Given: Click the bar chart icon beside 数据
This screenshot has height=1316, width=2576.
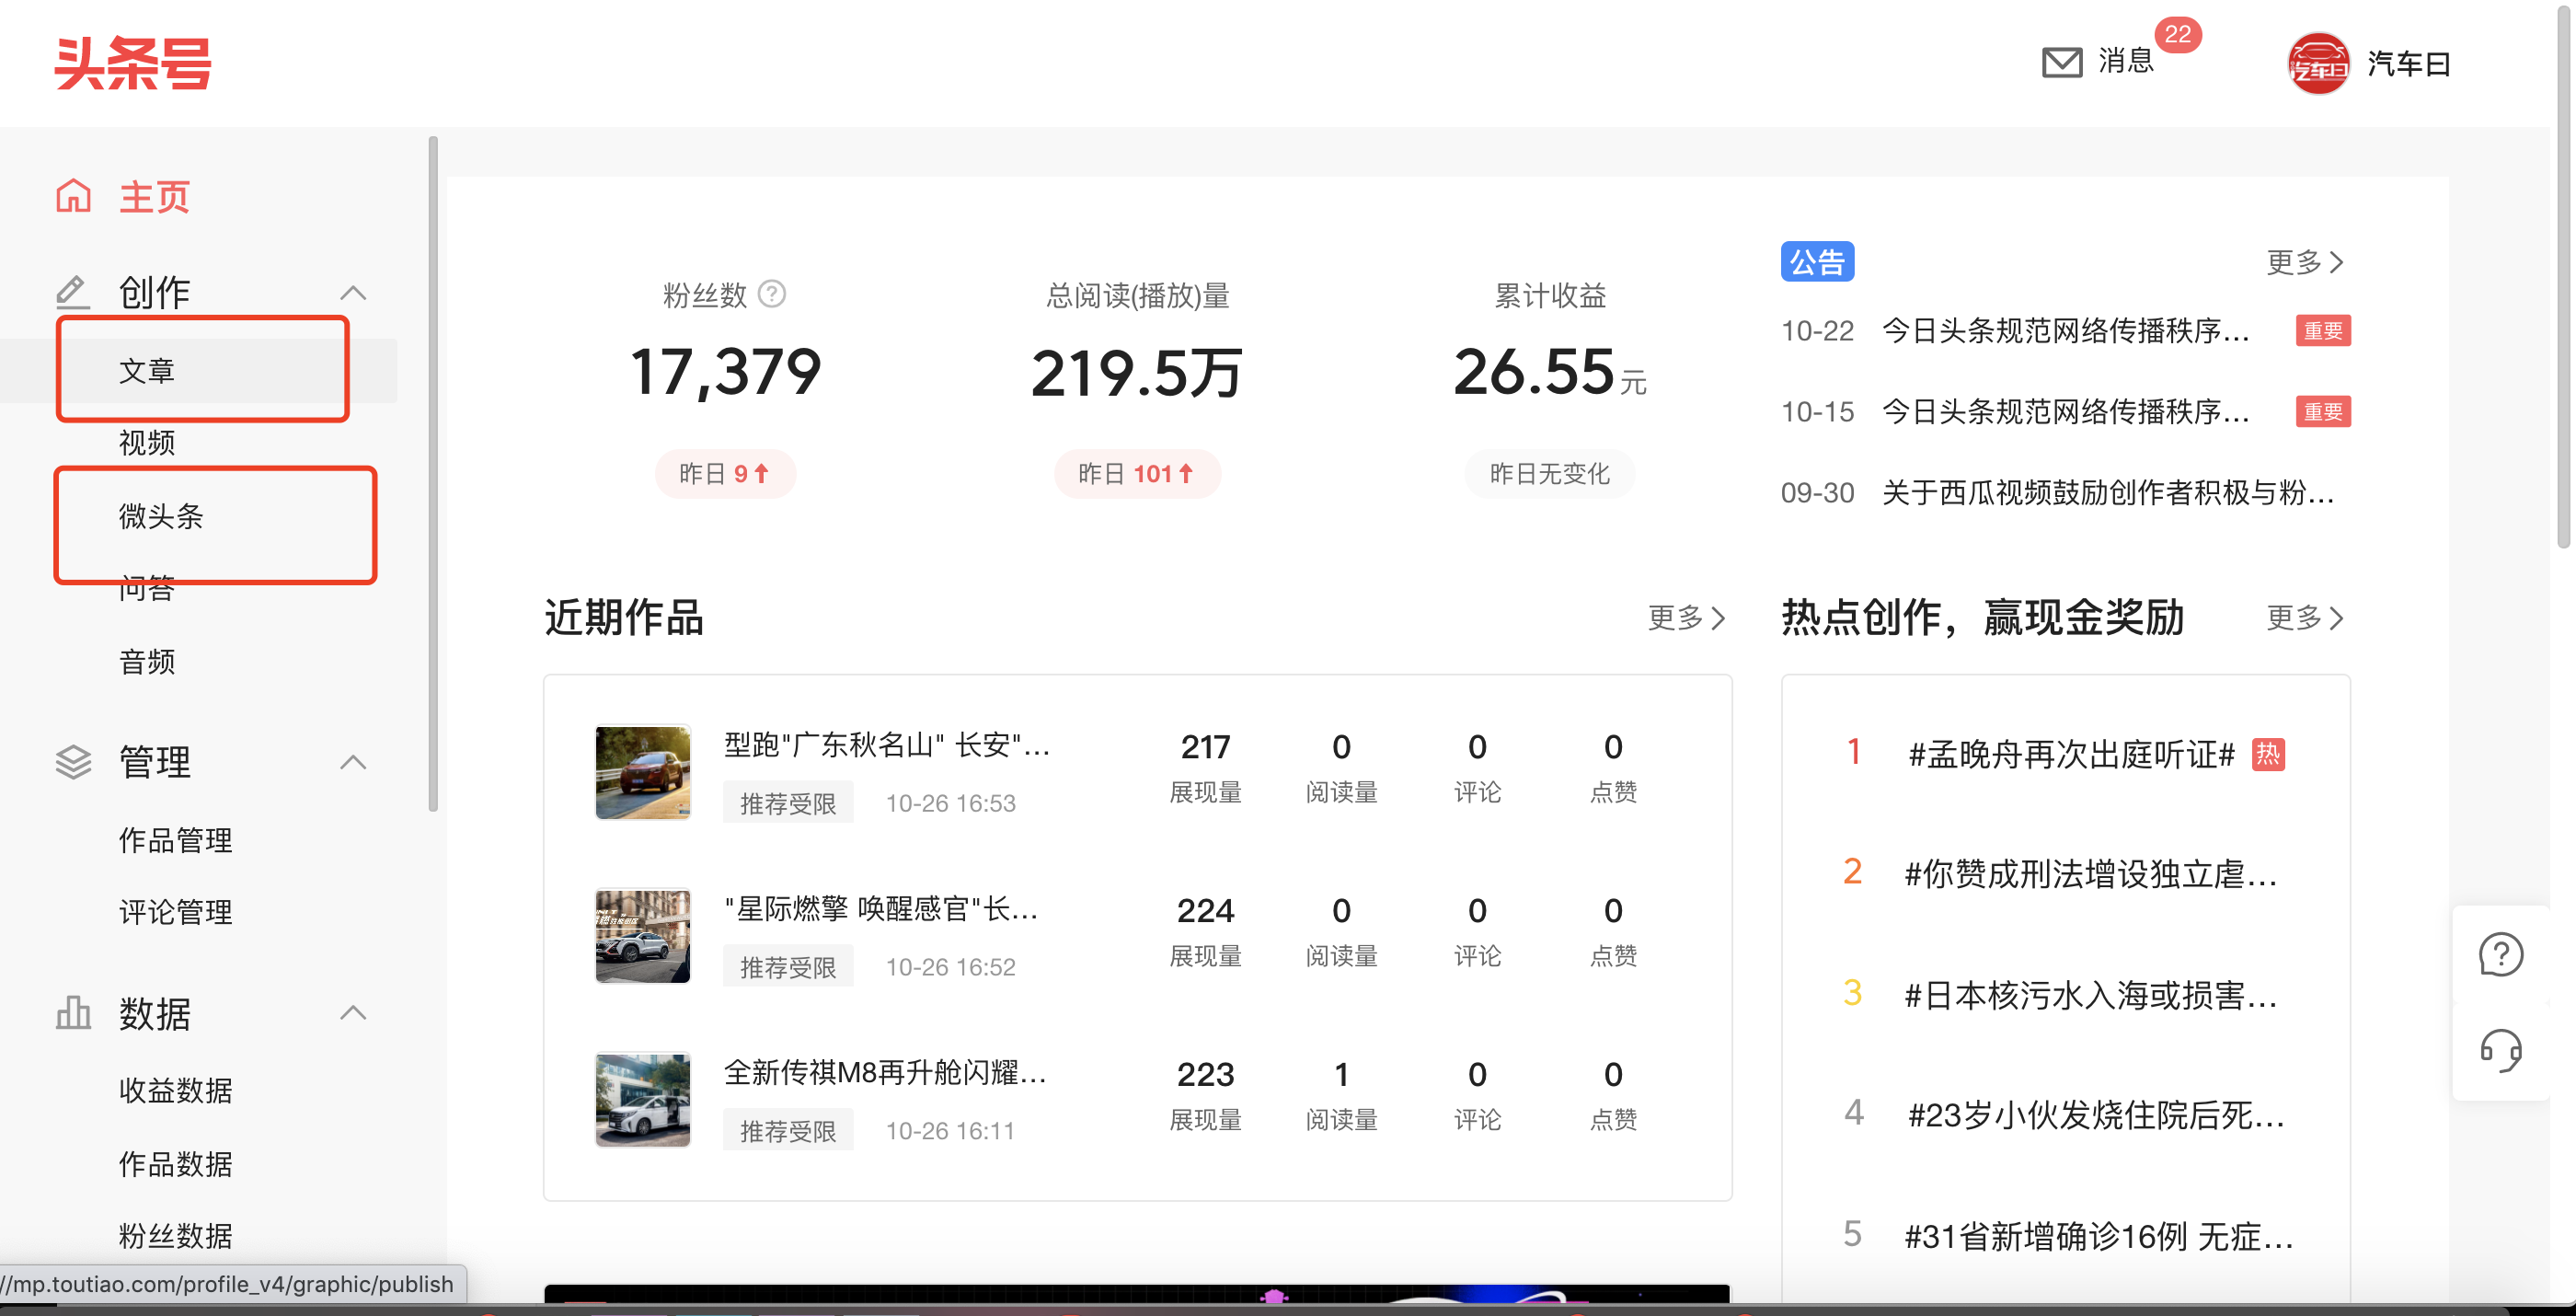Looking at the screenshot, I should pos(73,1013).
